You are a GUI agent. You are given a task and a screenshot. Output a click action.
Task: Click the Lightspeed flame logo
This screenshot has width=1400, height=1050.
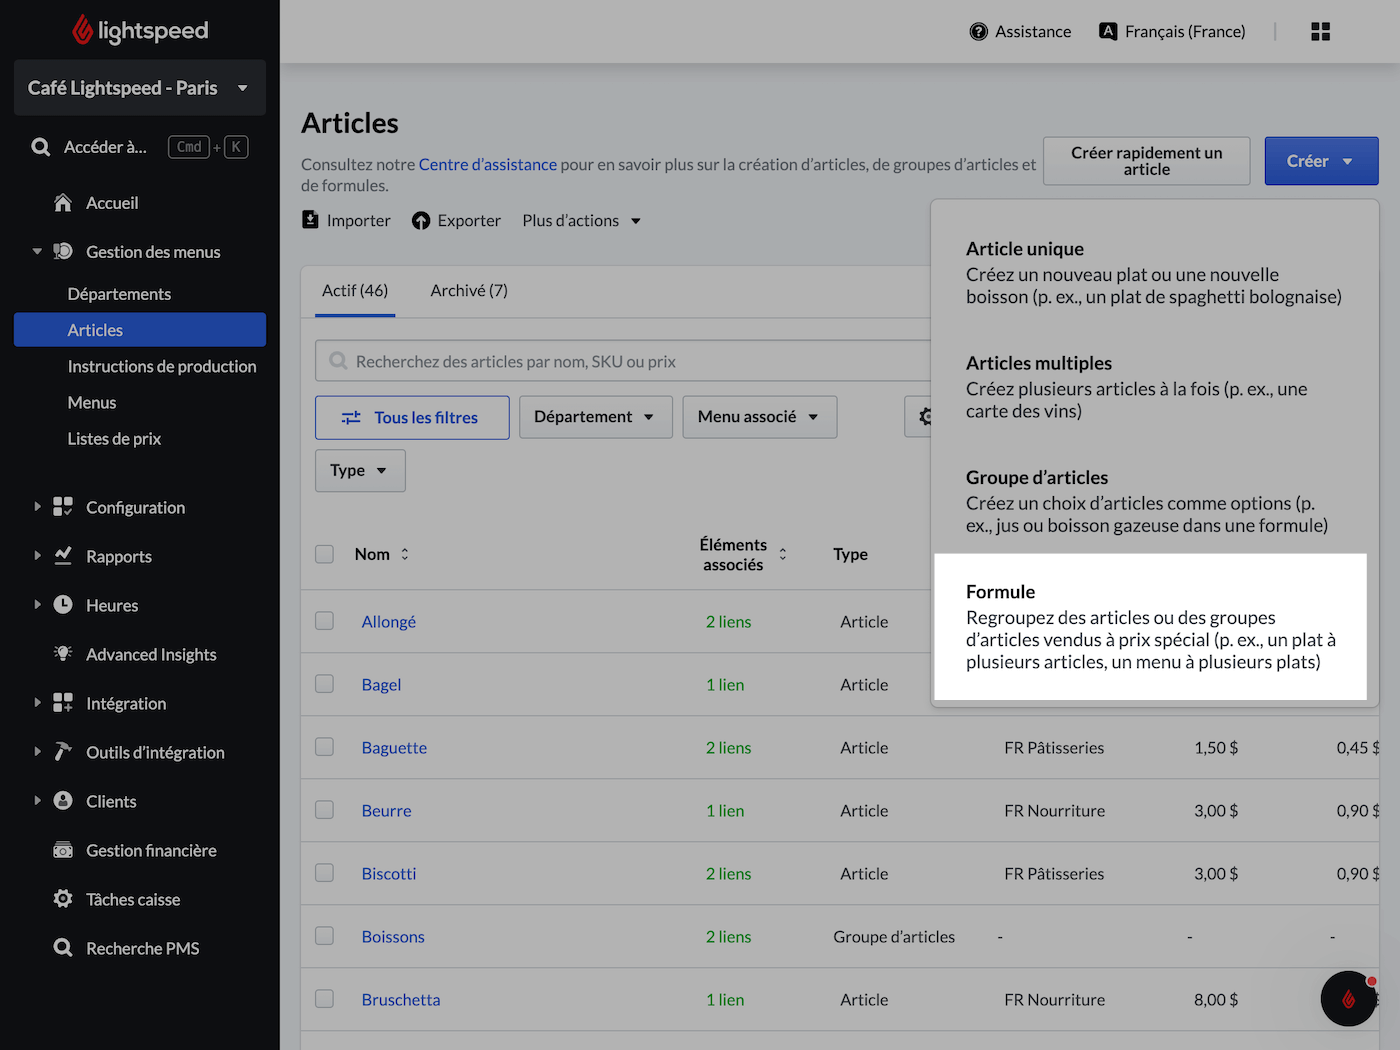(x=82, y=30)
